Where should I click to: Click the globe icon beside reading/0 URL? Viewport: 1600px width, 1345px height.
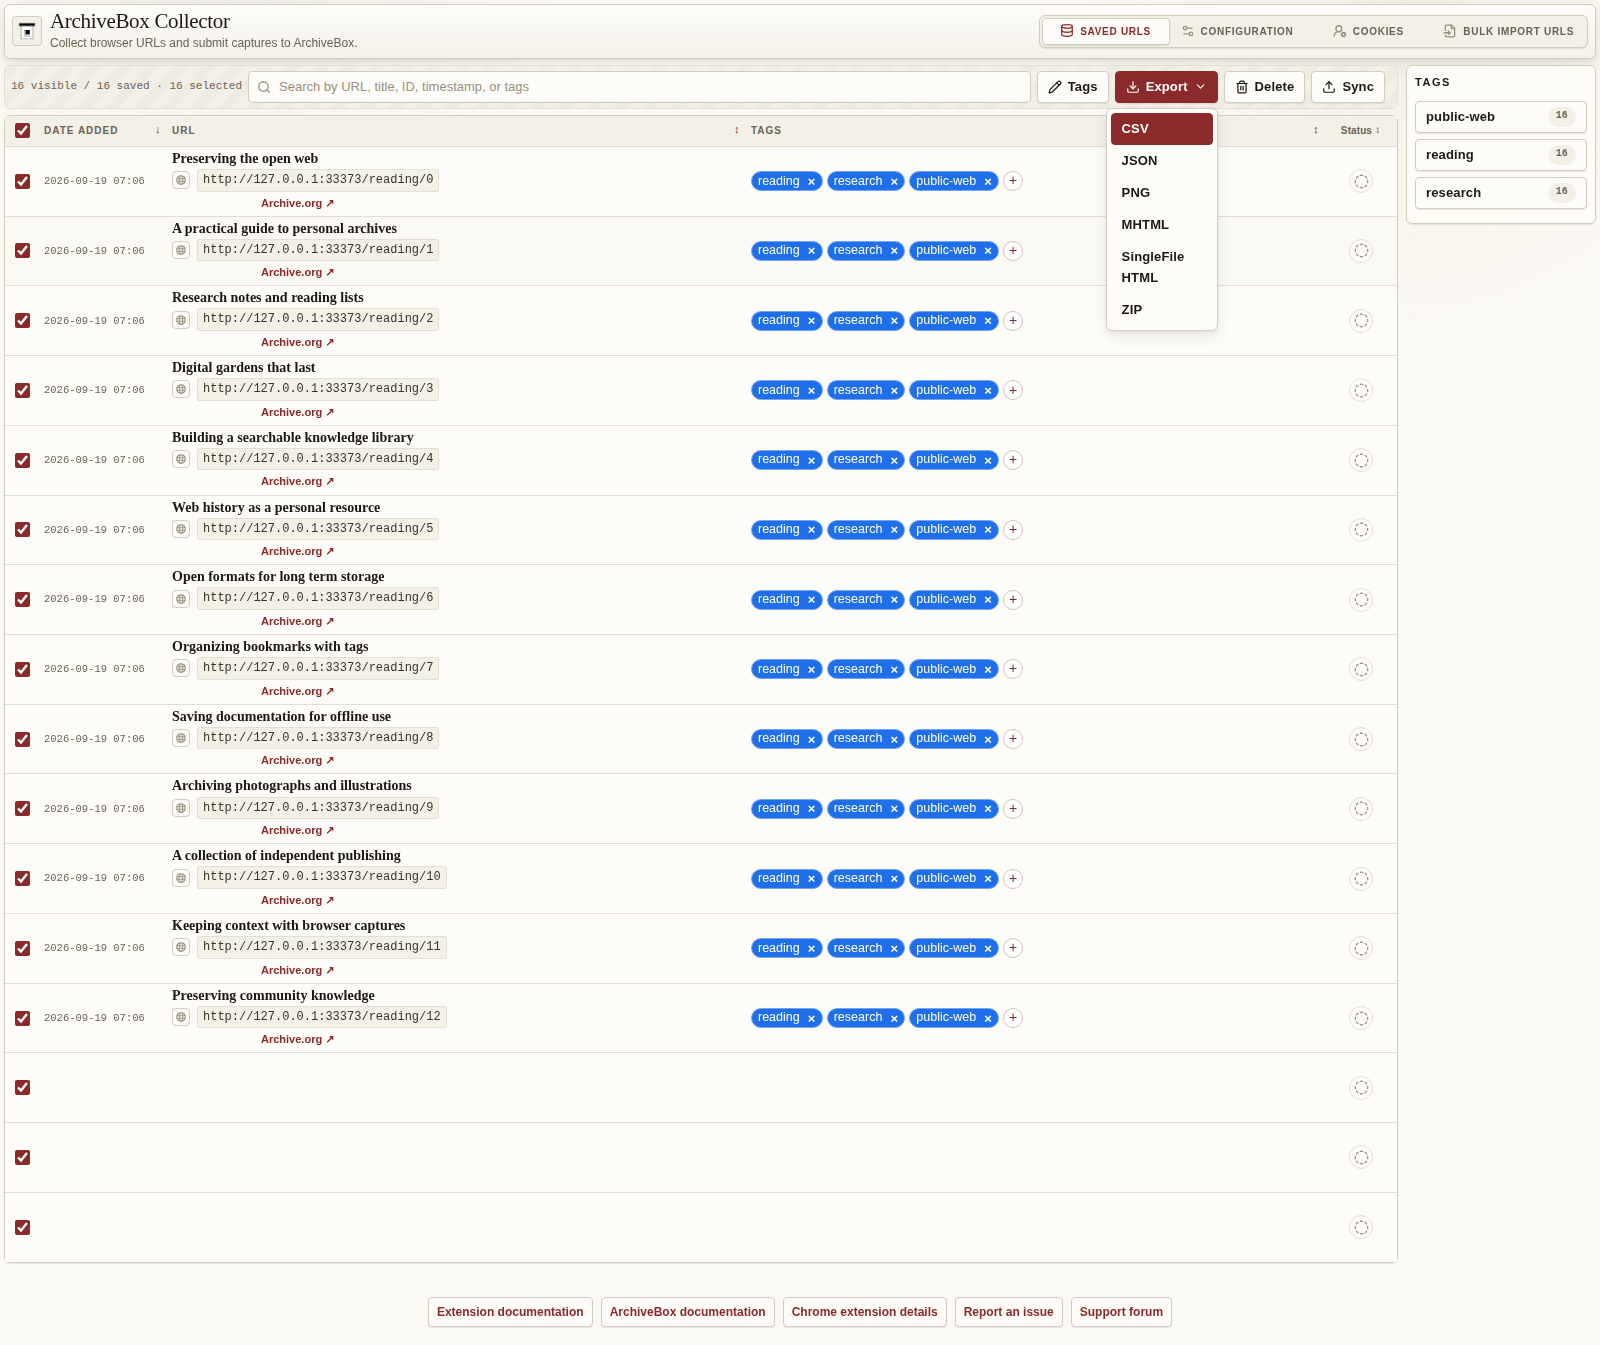(x=181, y=180)
